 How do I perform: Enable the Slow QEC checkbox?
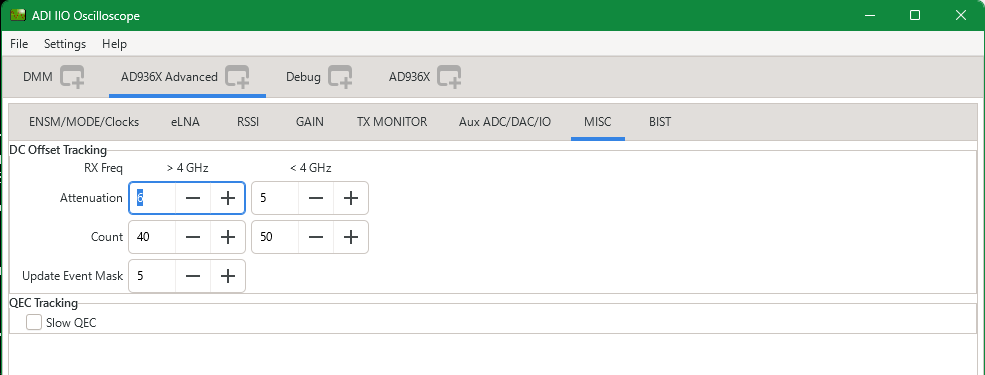(x=34, y=323)
